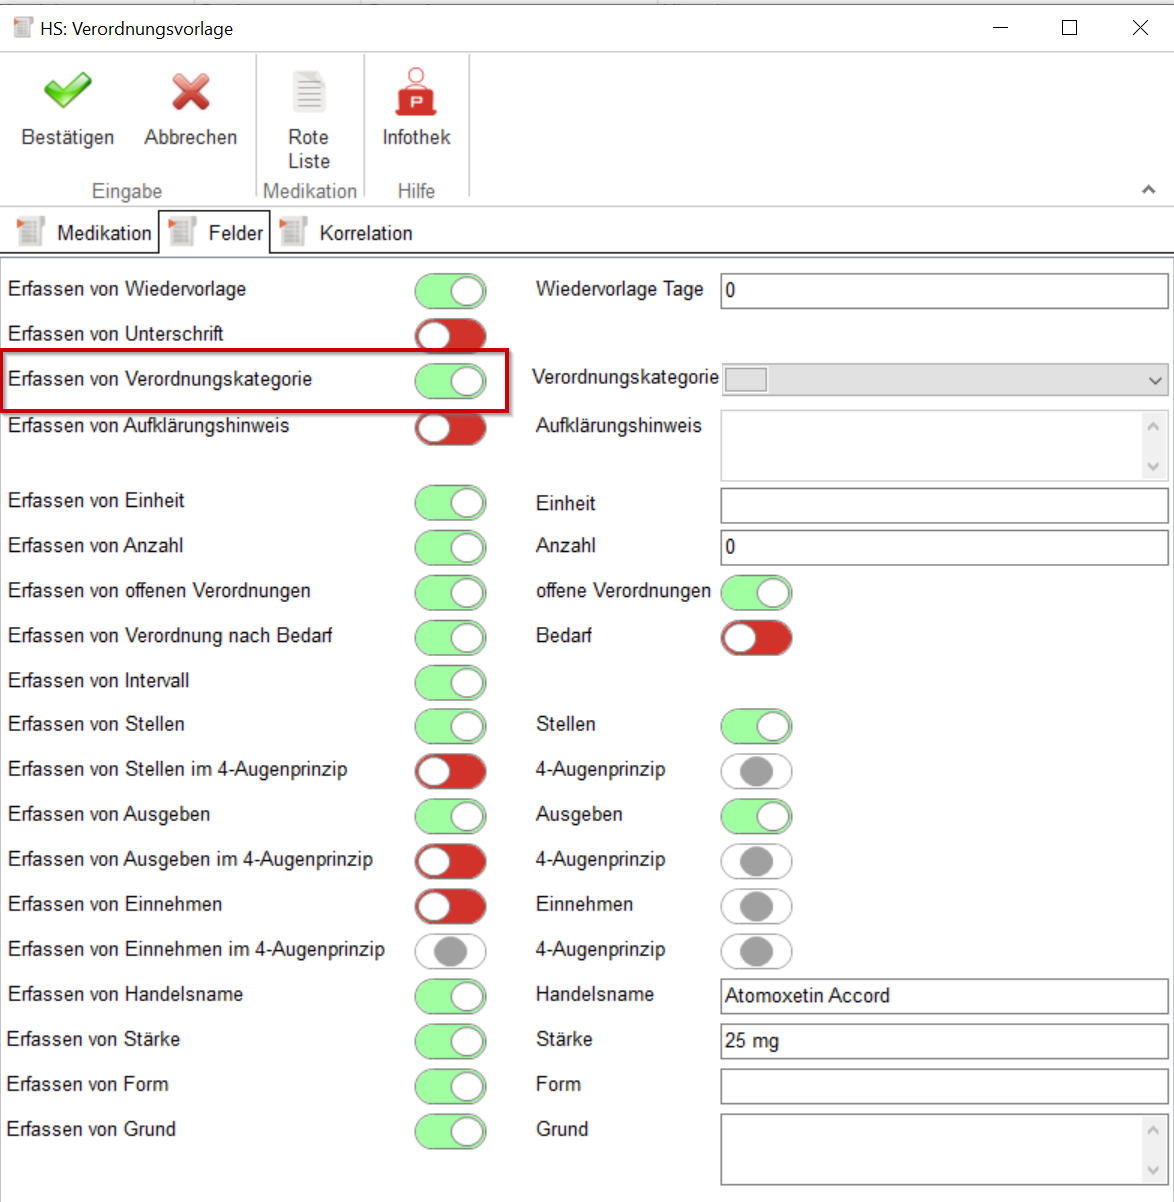Click the green Bestätigen checkmark icon

click(67, 91)
